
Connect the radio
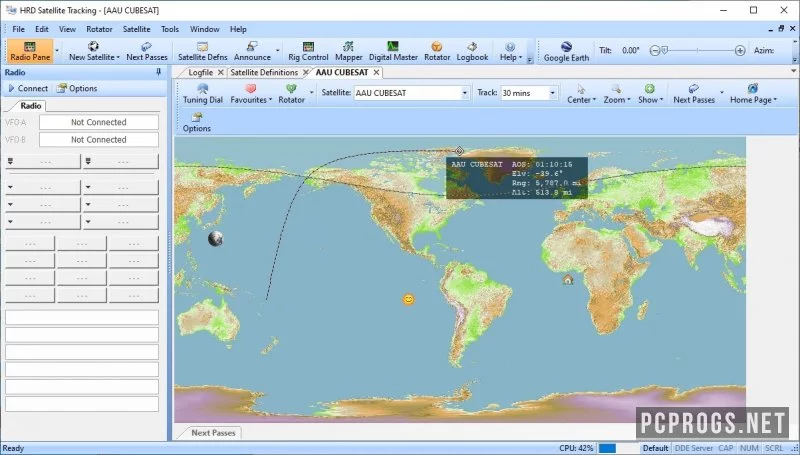[28, 88]
